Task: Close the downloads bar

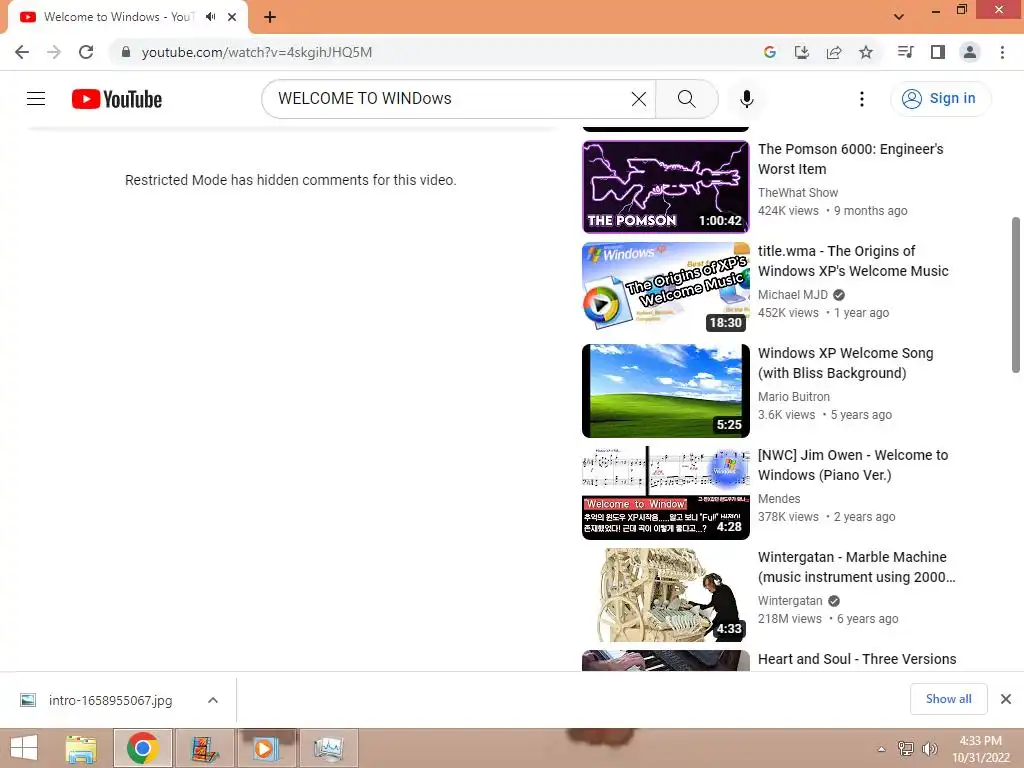Action: 1006,699
